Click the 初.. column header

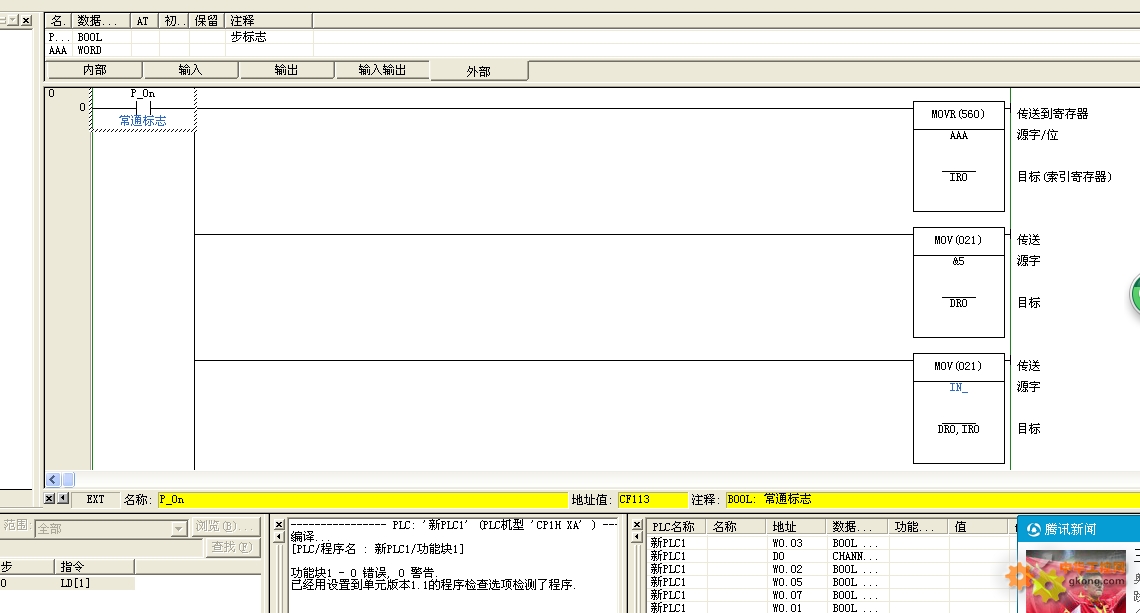pyautogui.click(x=174, y=20)
